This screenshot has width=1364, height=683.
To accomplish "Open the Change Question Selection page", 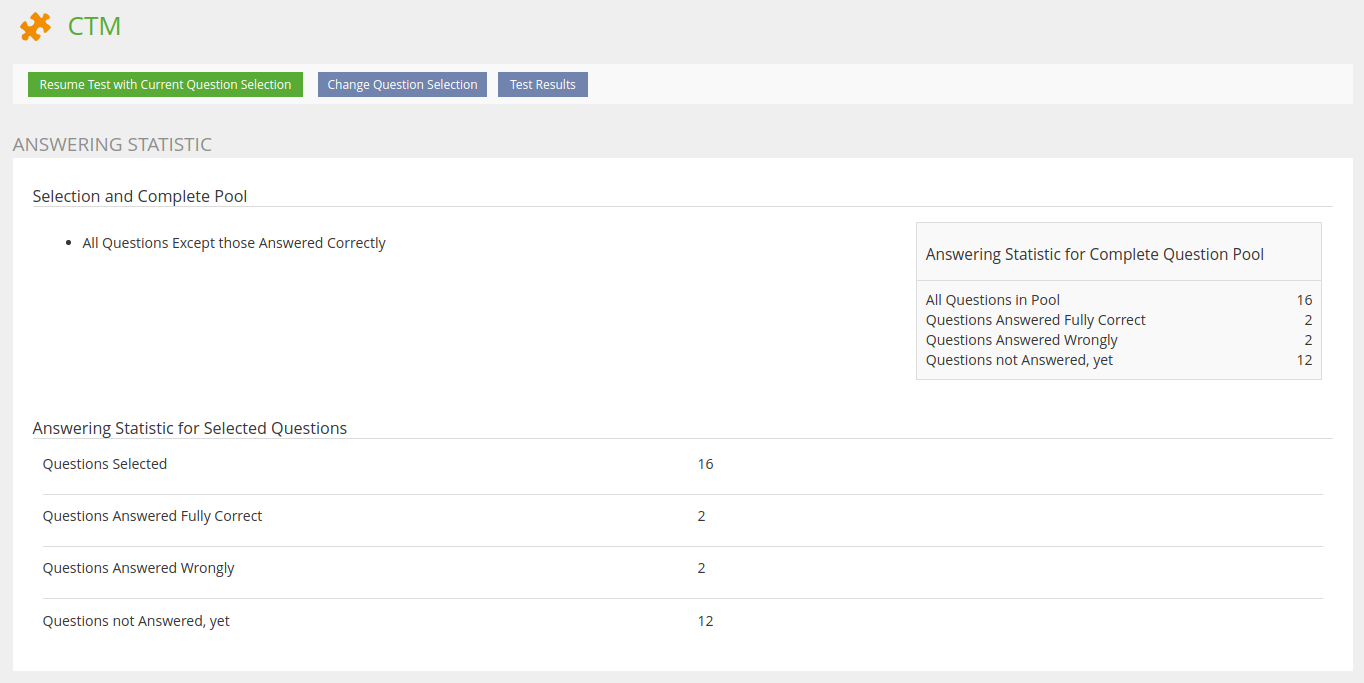I will pyautogui.click(x=402, y=85).
